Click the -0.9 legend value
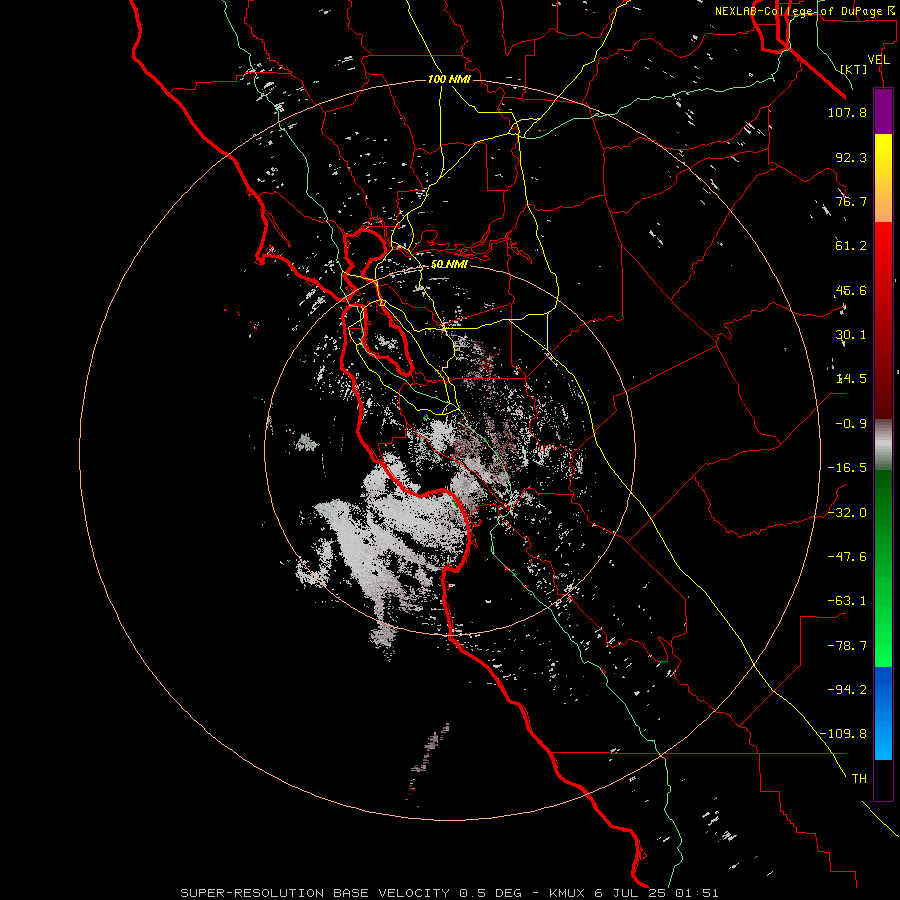 coord(851,424)
